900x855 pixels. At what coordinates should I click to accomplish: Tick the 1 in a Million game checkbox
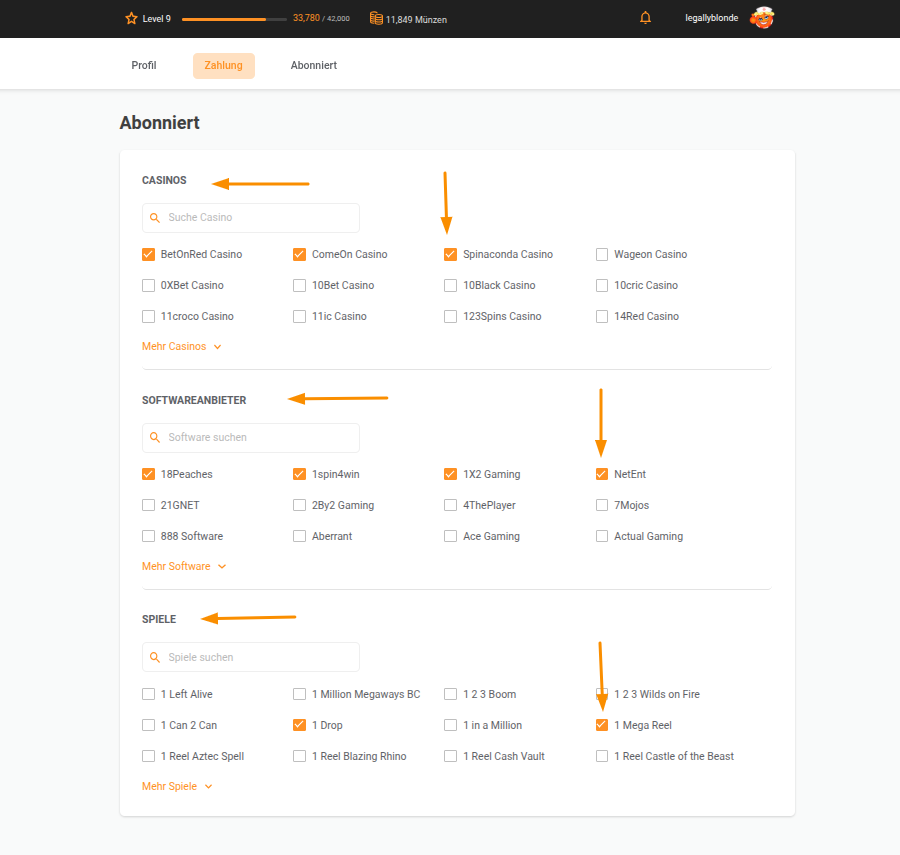pyautogui.click(x=451, y=725)
